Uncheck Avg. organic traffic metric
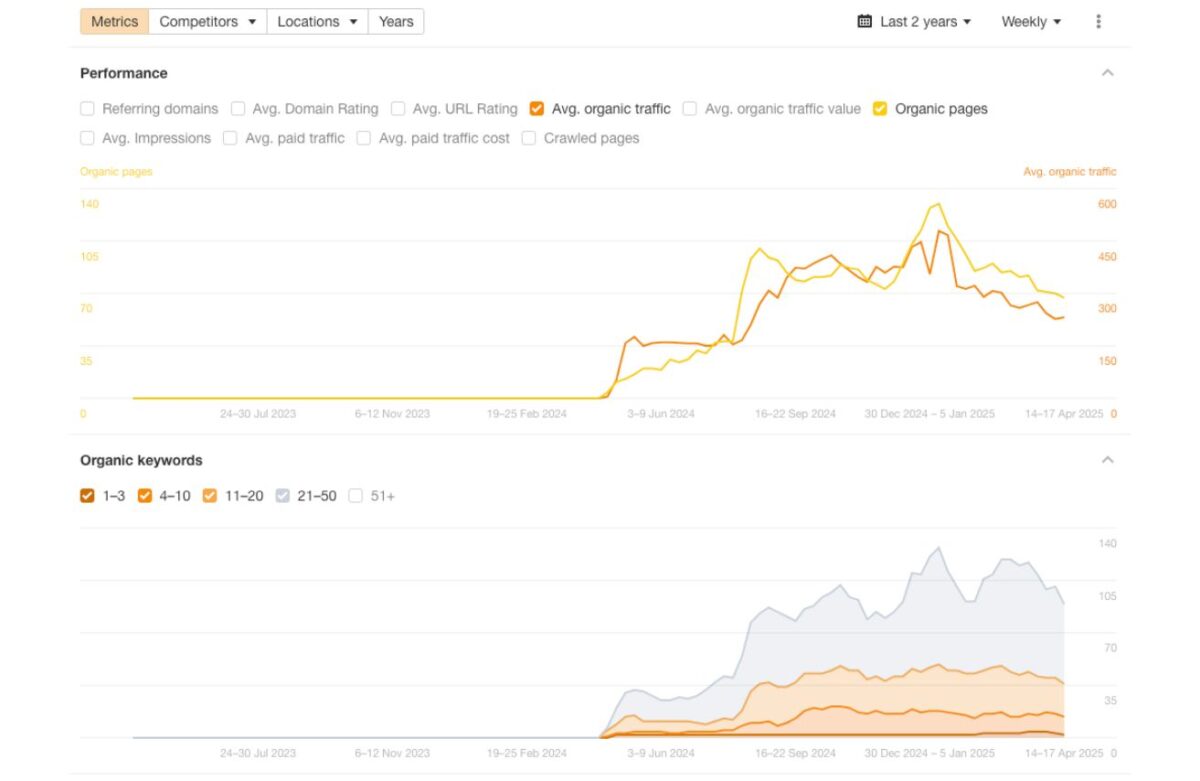This screenshot has width=1200, height=781. point(537,109)
